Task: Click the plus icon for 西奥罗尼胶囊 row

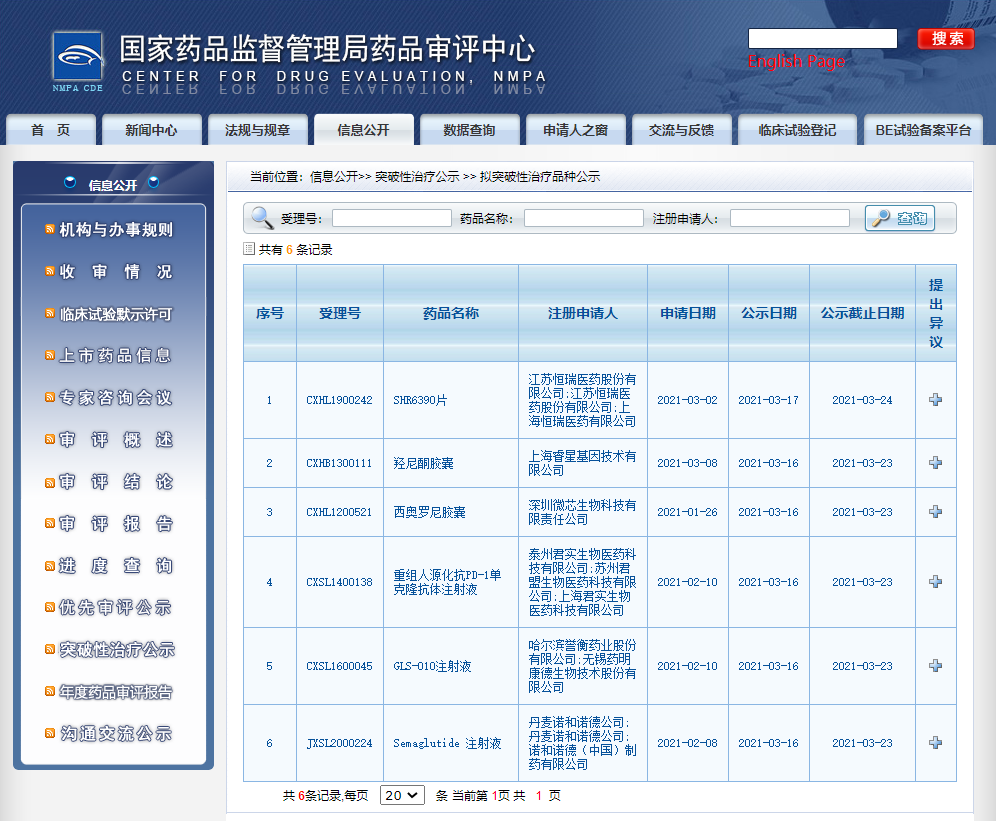Action: point(935,512)
